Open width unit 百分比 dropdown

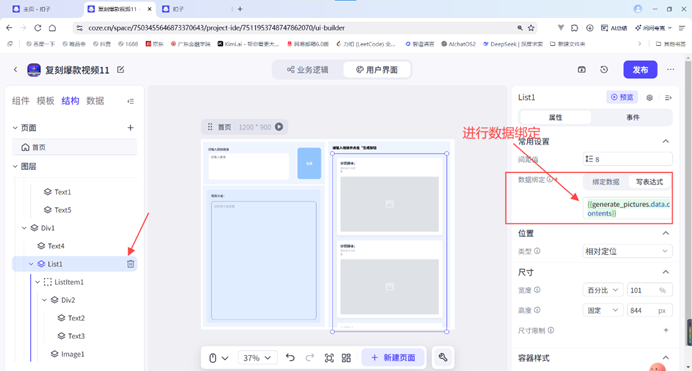pyautogui.click(x=603, y=290)
